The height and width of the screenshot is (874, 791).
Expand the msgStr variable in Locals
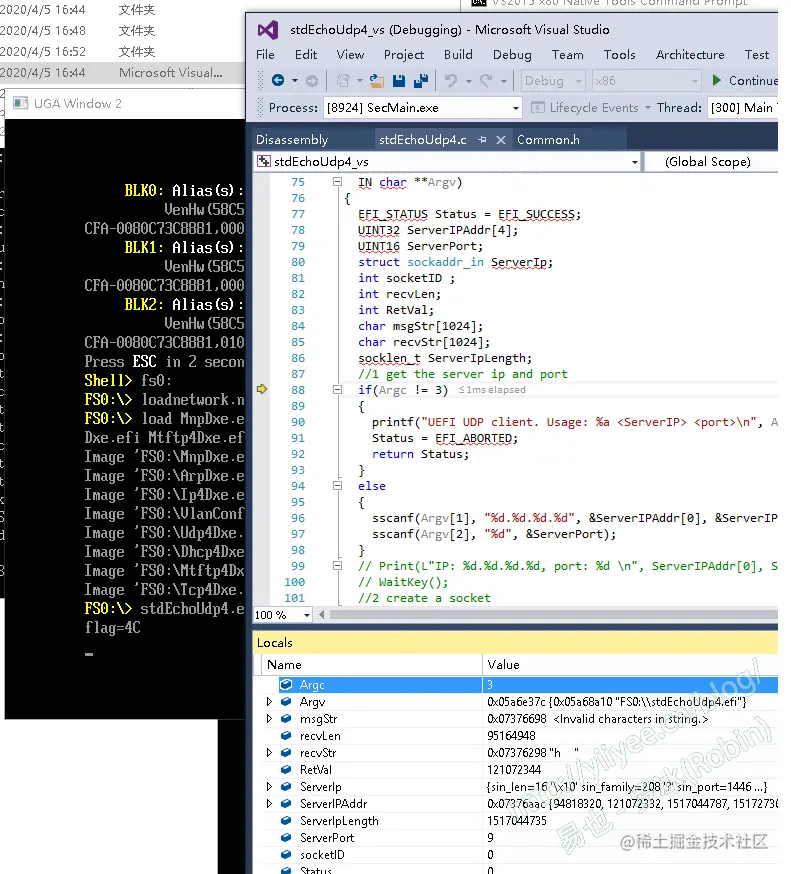tap(269, 718)
